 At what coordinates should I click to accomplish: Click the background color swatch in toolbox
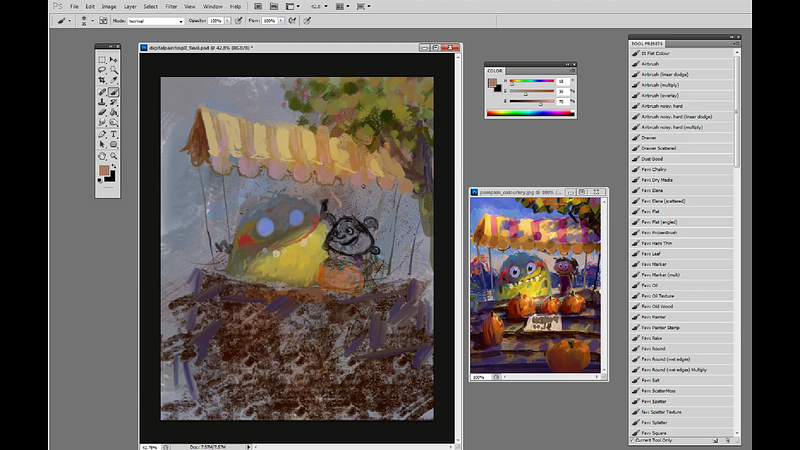point(111,177)
